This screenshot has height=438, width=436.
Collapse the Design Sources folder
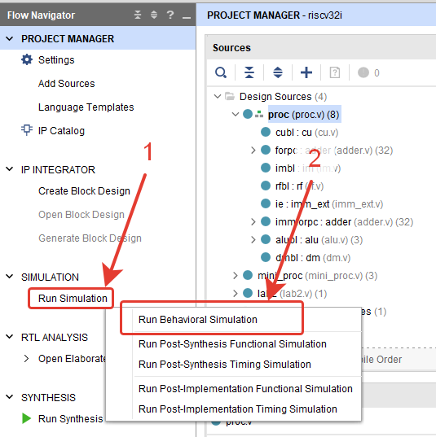pos(217,96)
